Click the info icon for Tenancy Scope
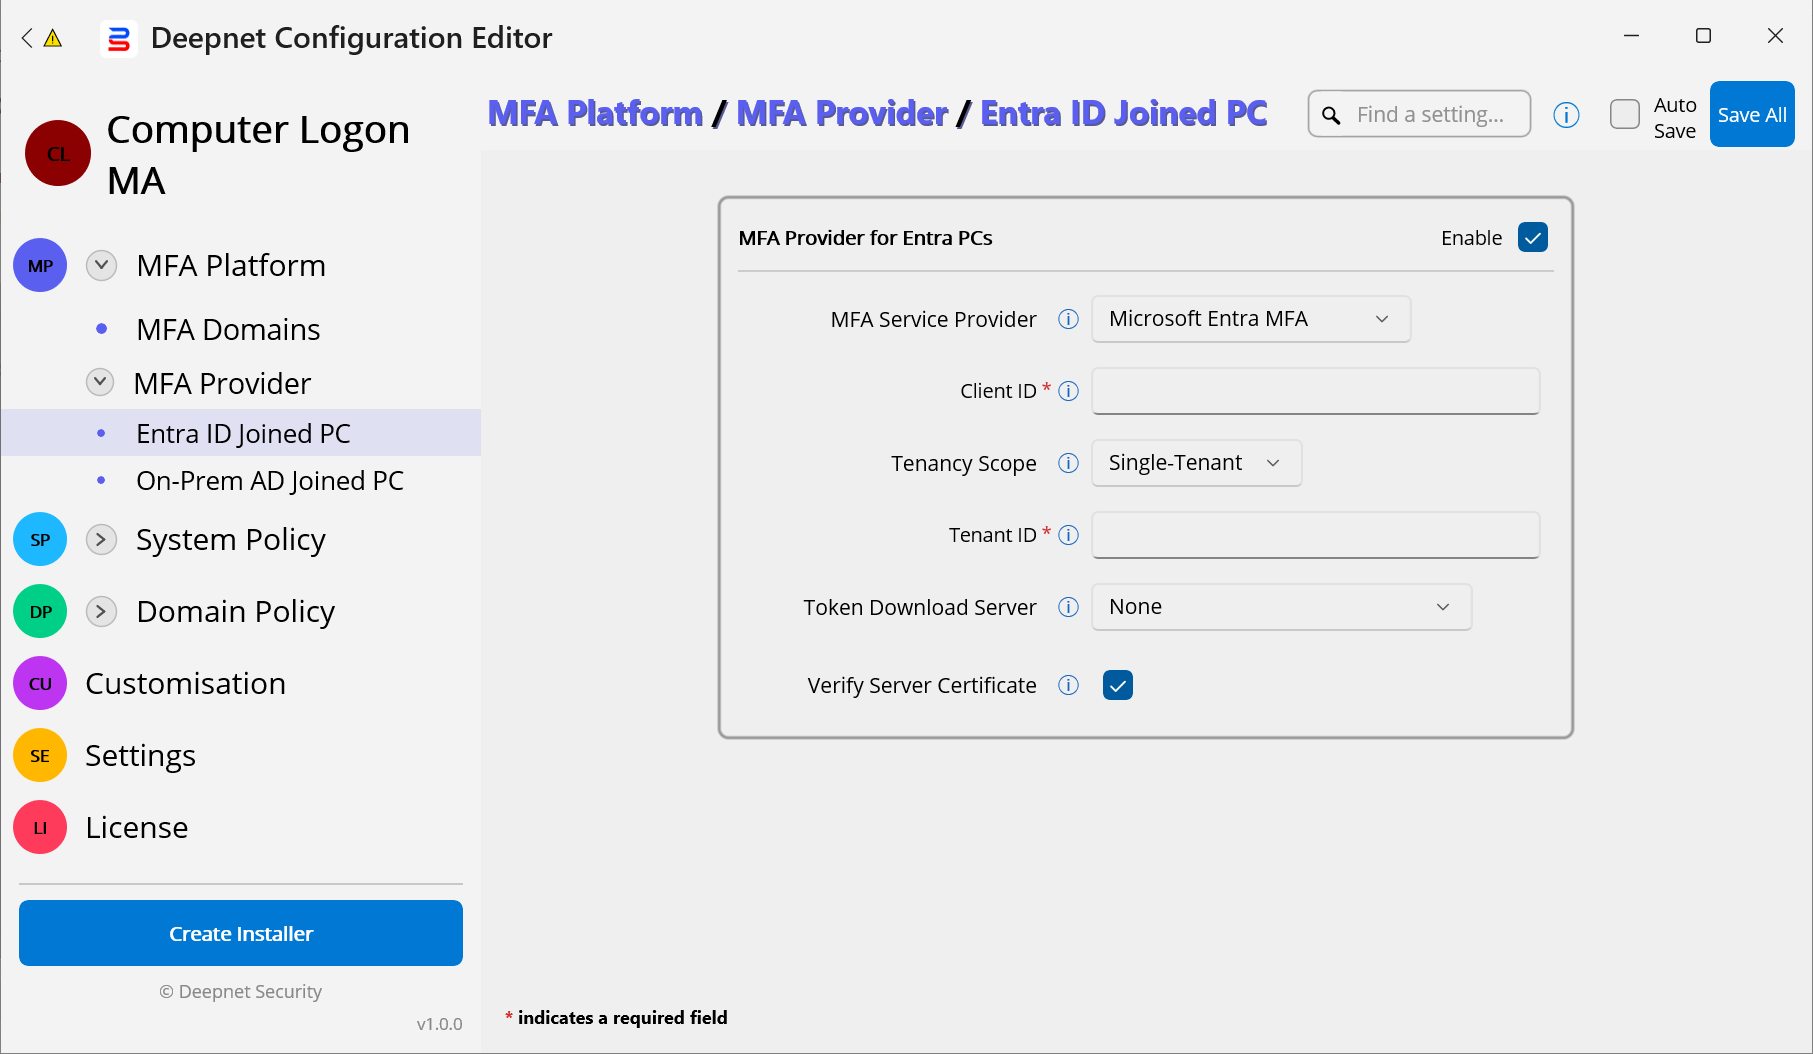The width and height of the screenshot is (1813, 1054). 1068,463
